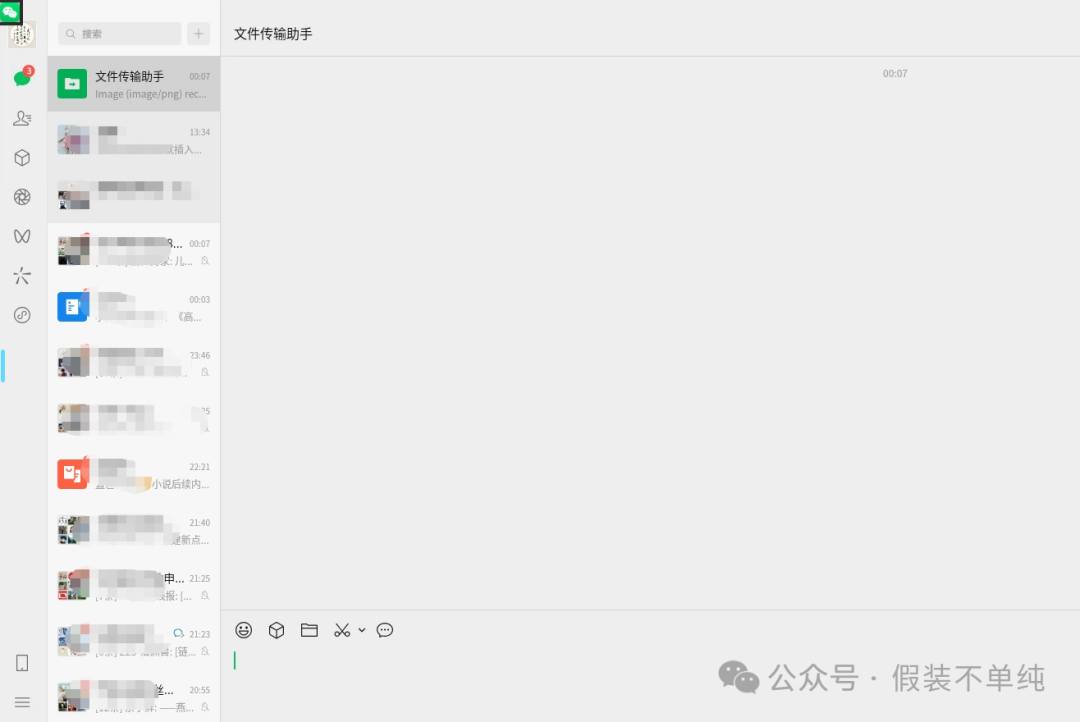The height and width of the screenshot is (722, 1080).
Task: Open the conversation timed 21:23
Action: tap(134, 642)
